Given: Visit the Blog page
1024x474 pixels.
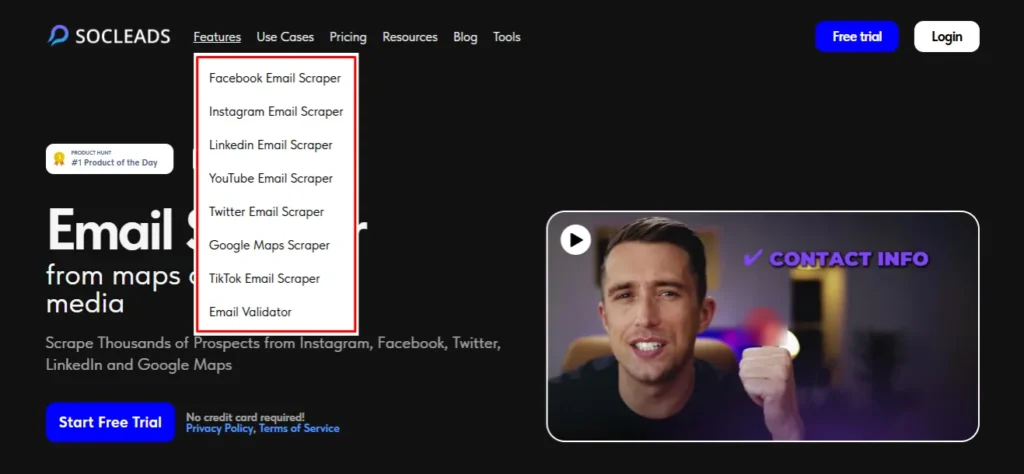Looking at the screenshot, I should [x=465, y=37].
